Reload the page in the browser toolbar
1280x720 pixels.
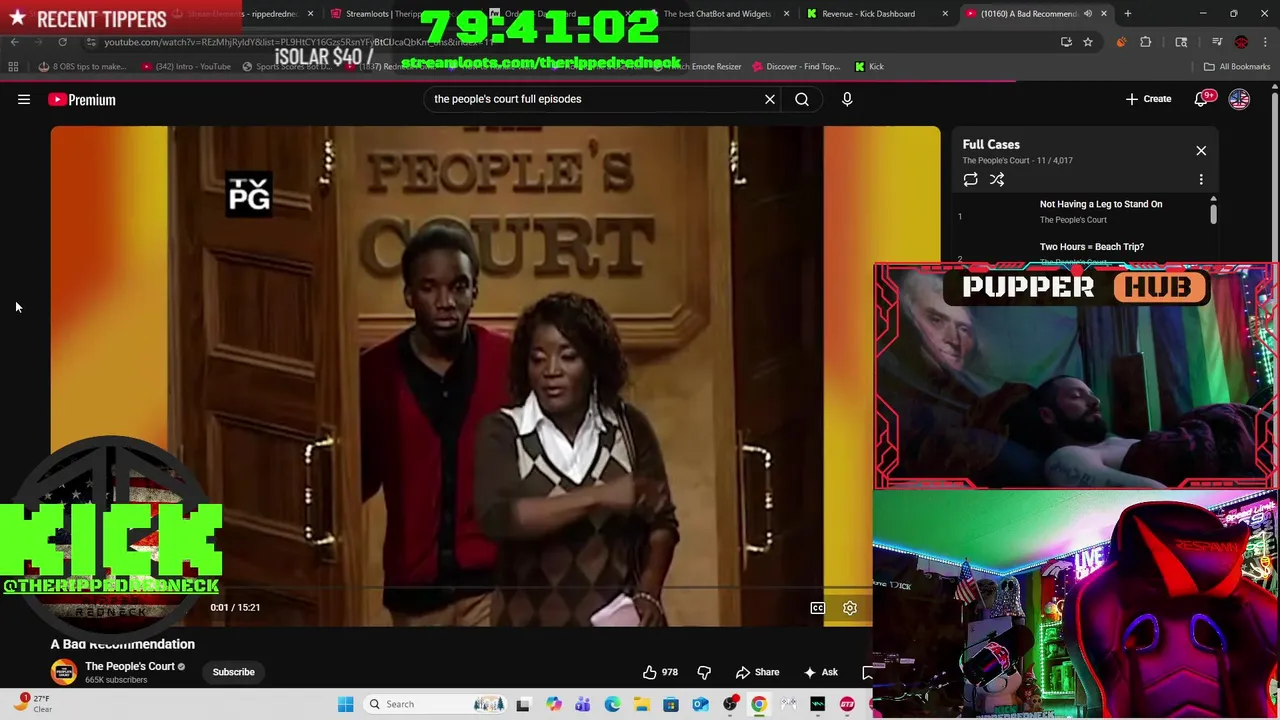coord(62,42)
